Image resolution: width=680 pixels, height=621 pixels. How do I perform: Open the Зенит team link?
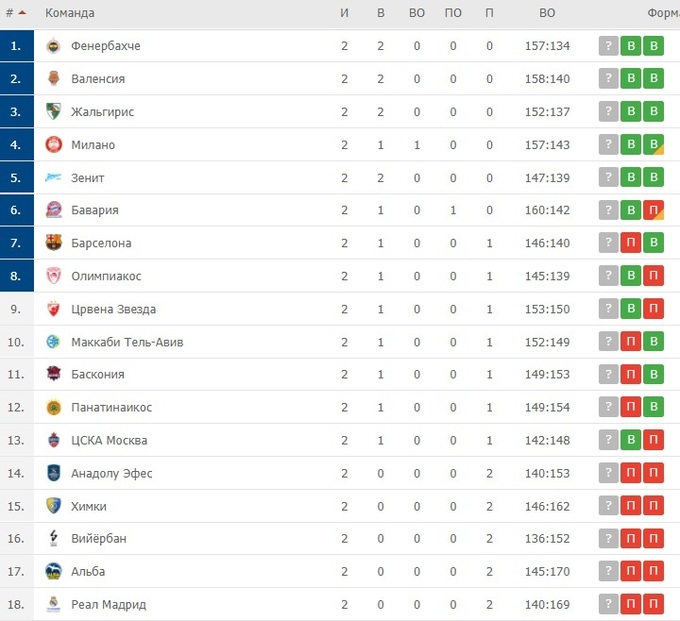(88, 178)
